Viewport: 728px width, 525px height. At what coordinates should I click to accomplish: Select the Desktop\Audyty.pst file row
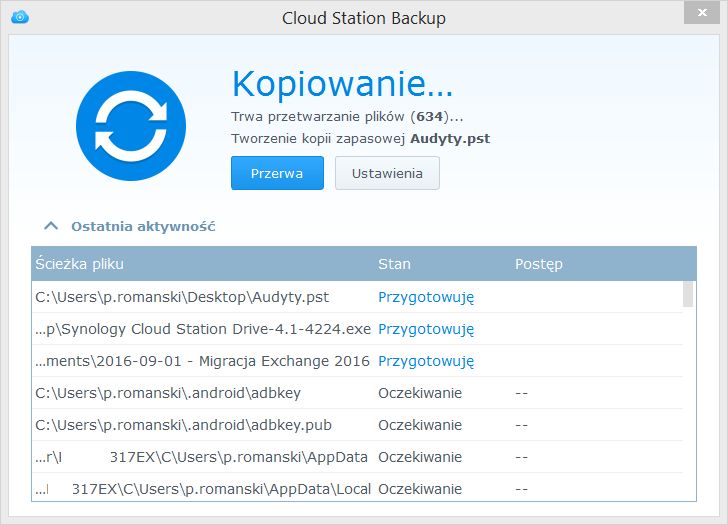click(x=357, y=297)
